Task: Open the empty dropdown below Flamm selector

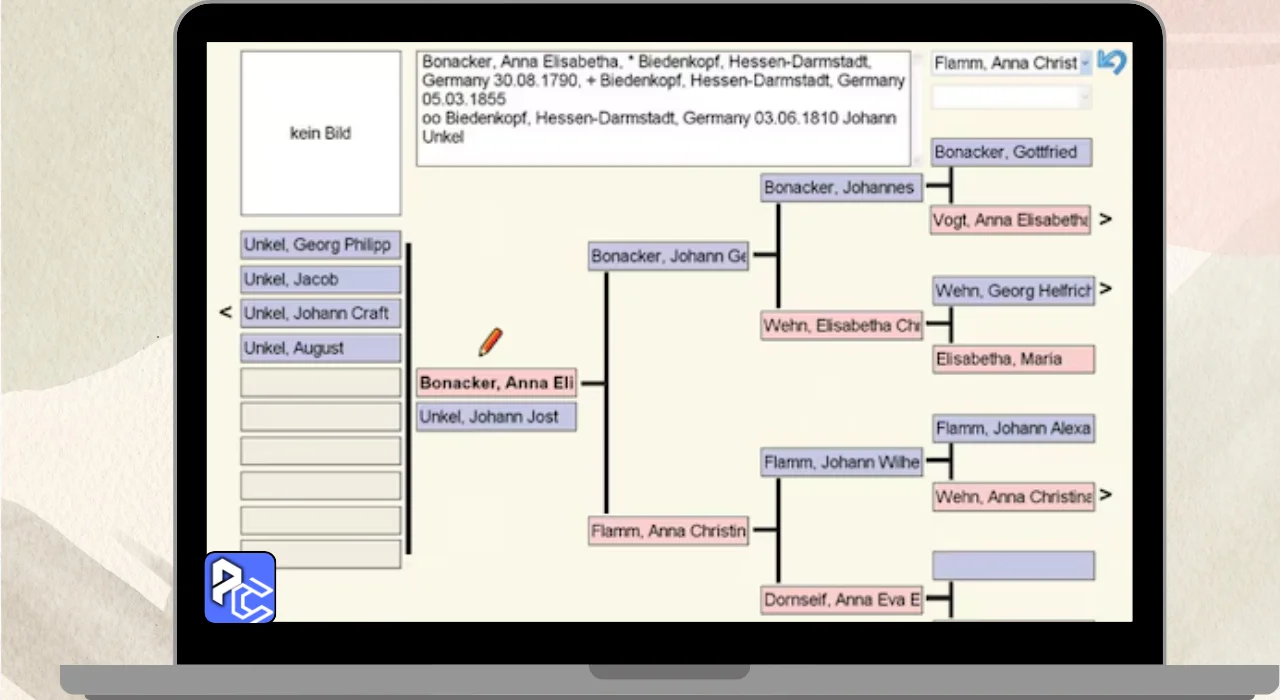Action: coord(1011,97)
